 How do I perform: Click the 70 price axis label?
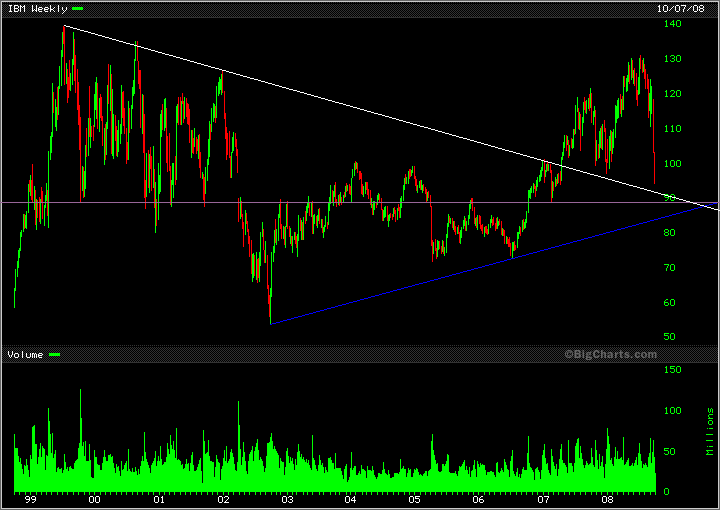669,267
